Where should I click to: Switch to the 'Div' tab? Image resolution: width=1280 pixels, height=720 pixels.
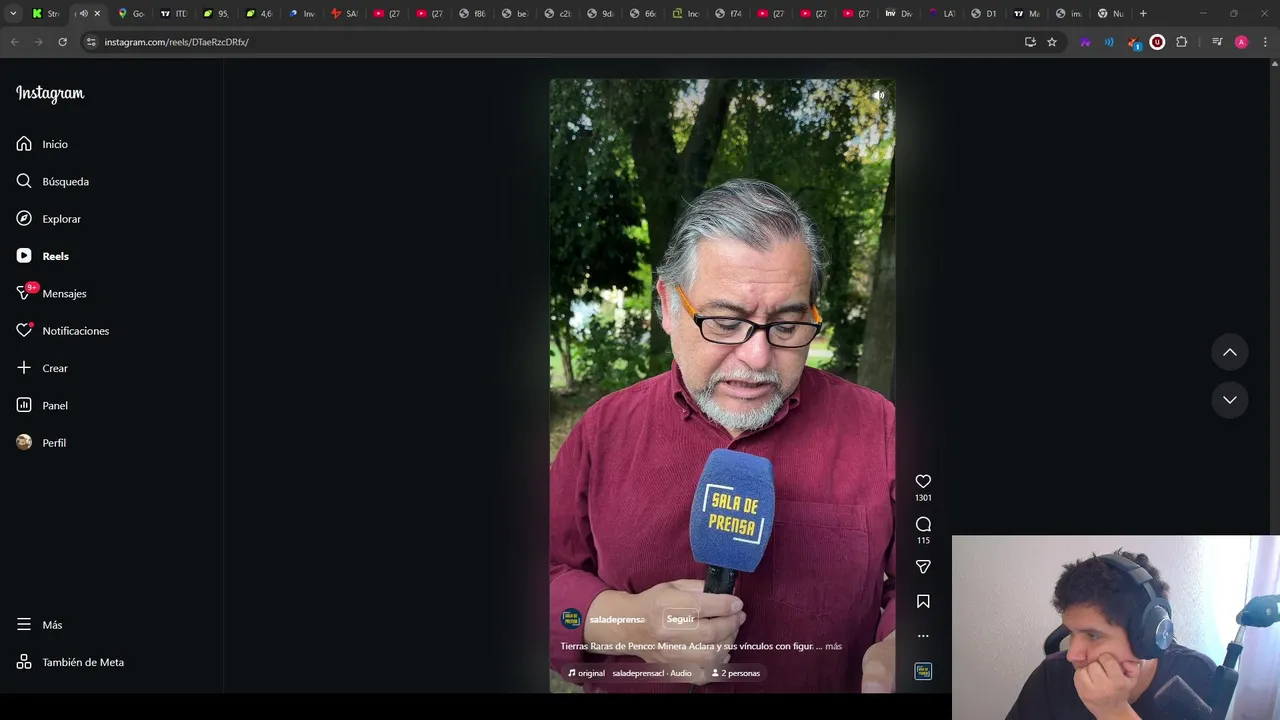point(899,14)
